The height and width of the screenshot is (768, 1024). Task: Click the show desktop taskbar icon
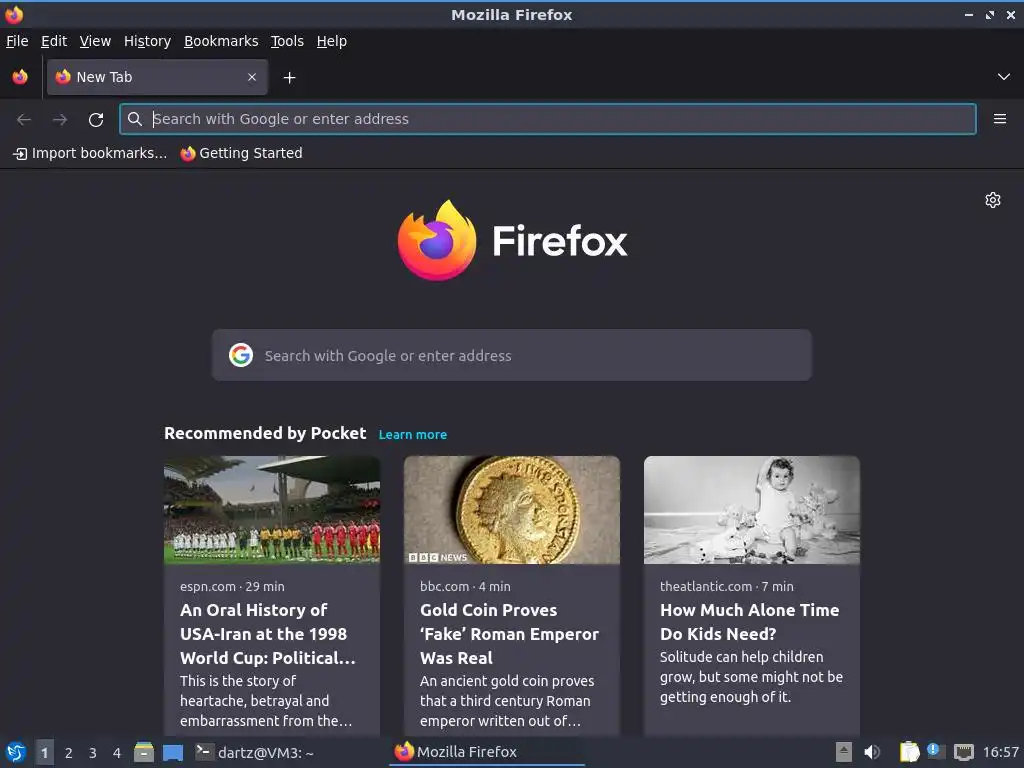tap(173, 752)
